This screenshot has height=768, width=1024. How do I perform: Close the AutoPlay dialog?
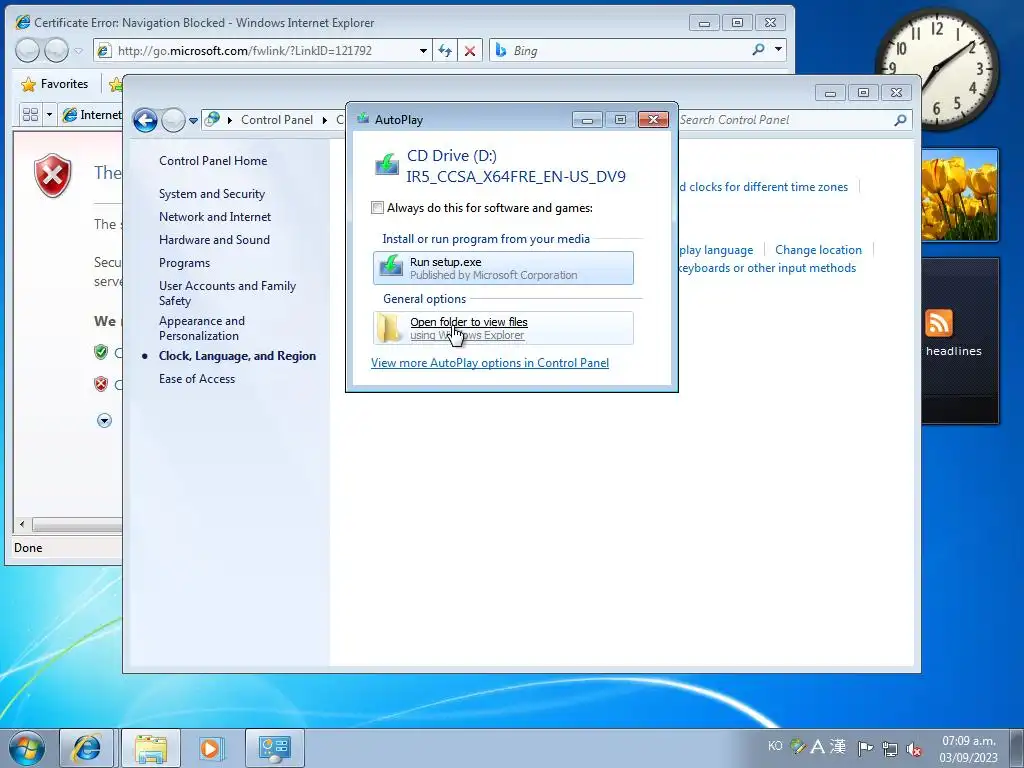653,120
